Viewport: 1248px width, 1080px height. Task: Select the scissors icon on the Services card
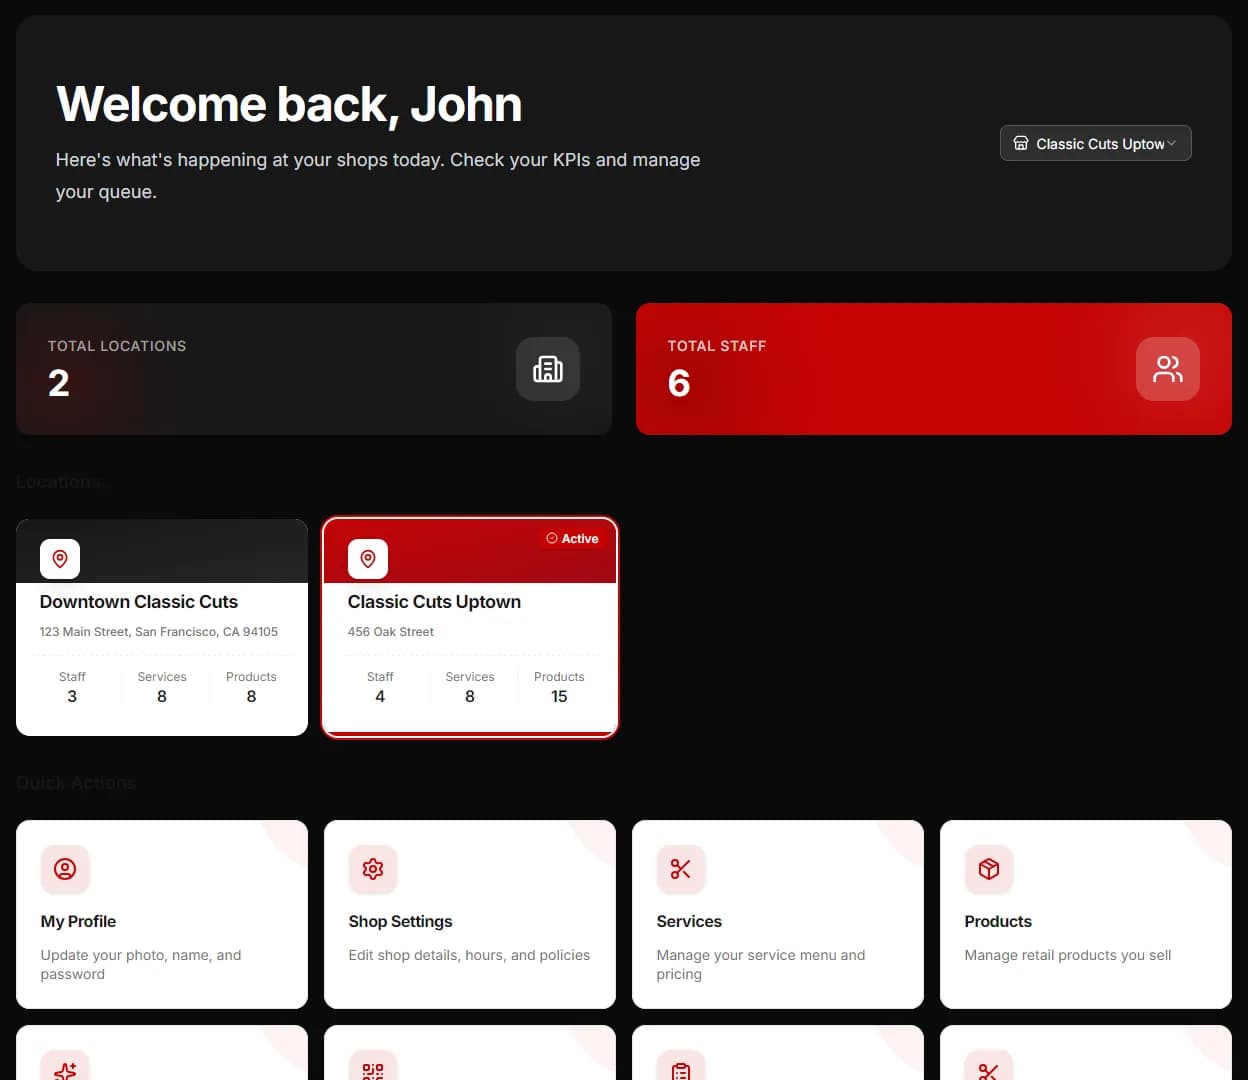[681, 869]
